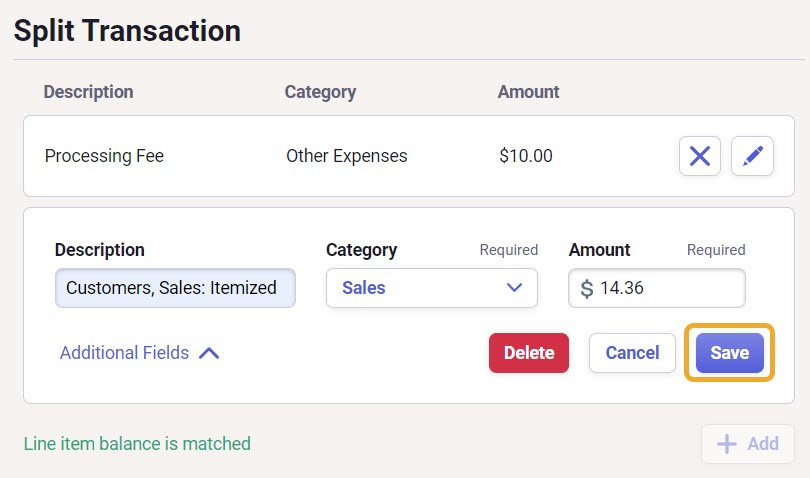The image size is (810, 478).
Task: Click the Split Transaction heading
Action: point(127,30)
